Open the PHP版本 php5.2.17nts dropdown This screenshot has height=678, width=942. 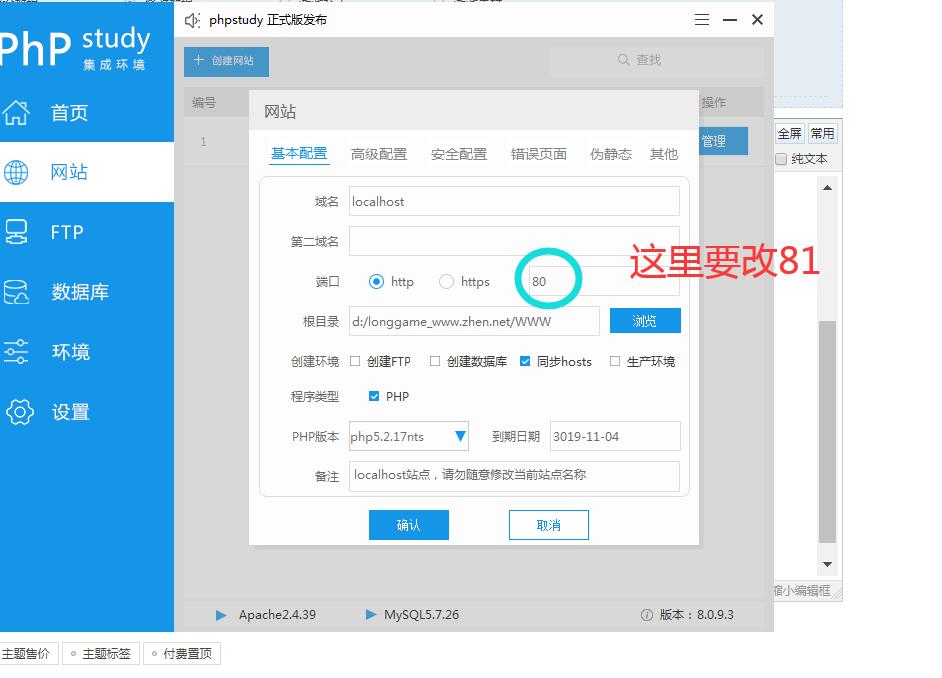[409, 437]
